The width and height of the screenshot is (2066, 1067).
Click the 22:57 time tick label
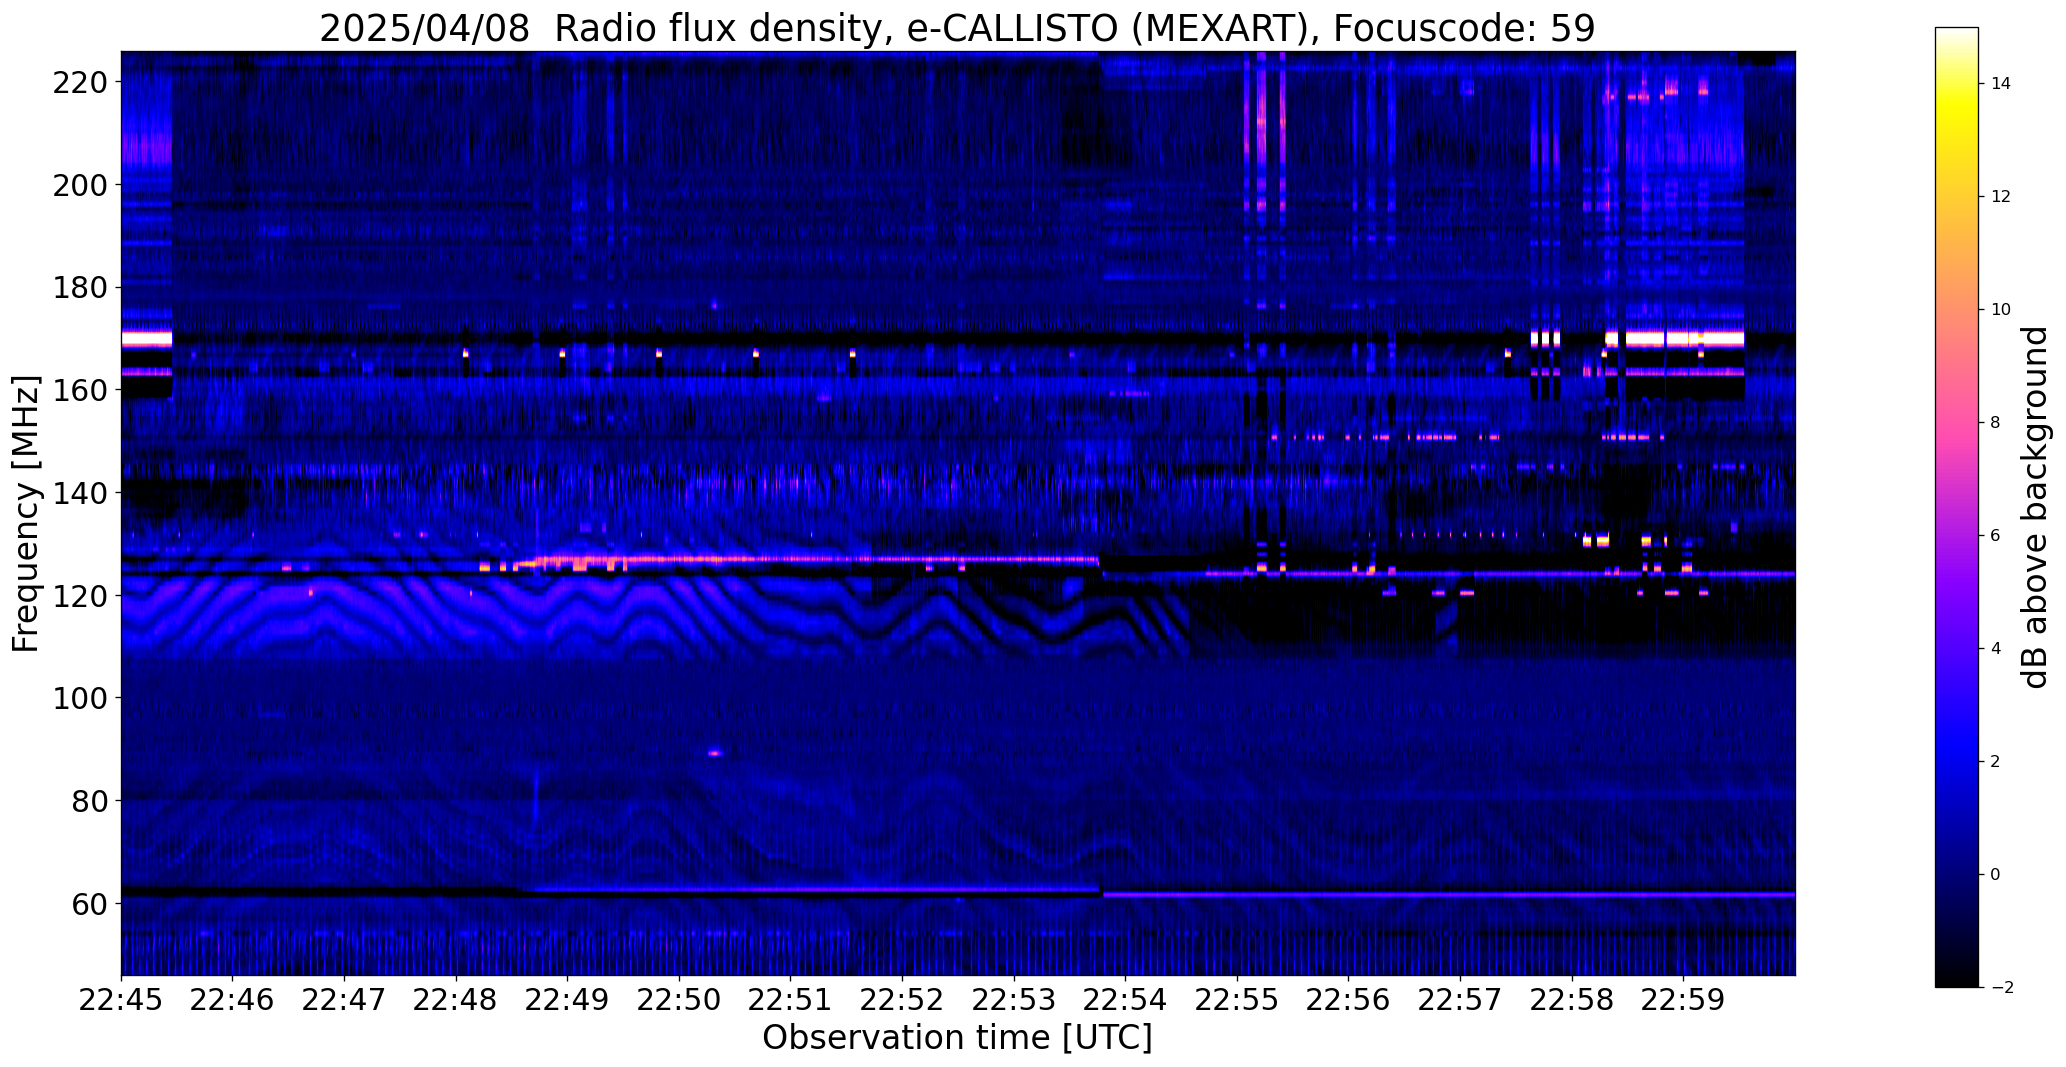1460,1000
